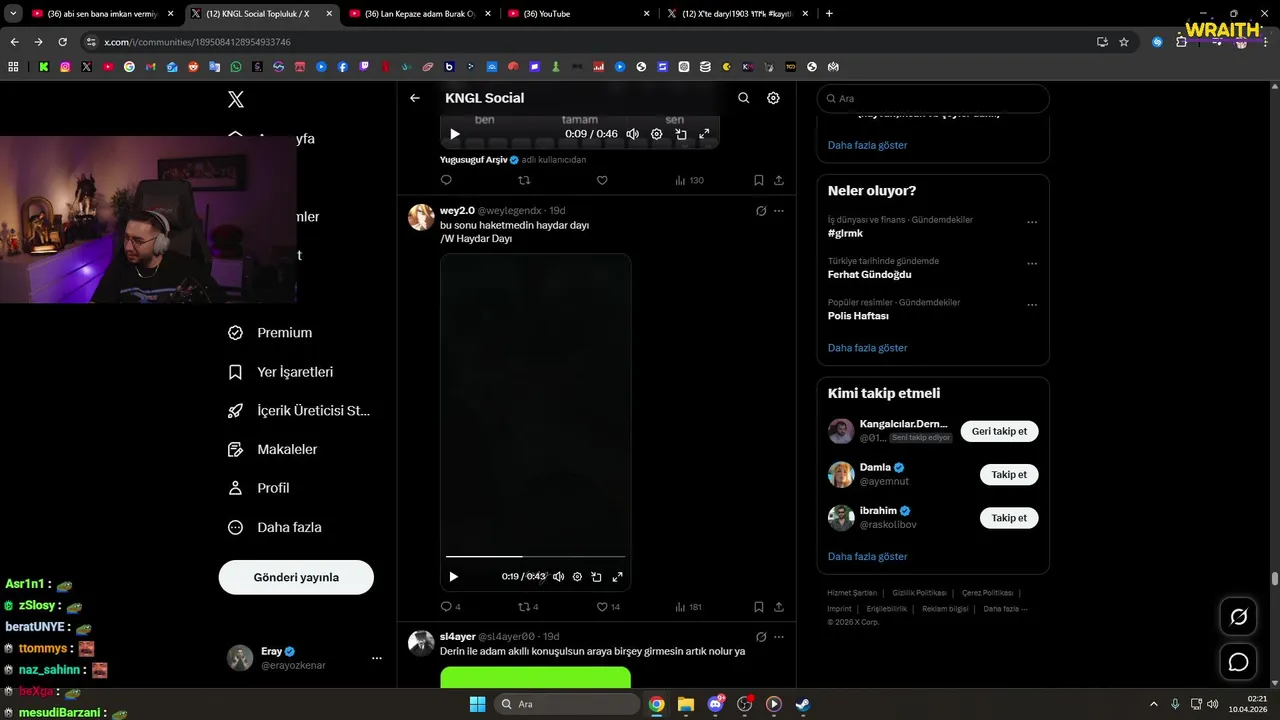Bookmark the post with 130 views

tap(759, 180)
